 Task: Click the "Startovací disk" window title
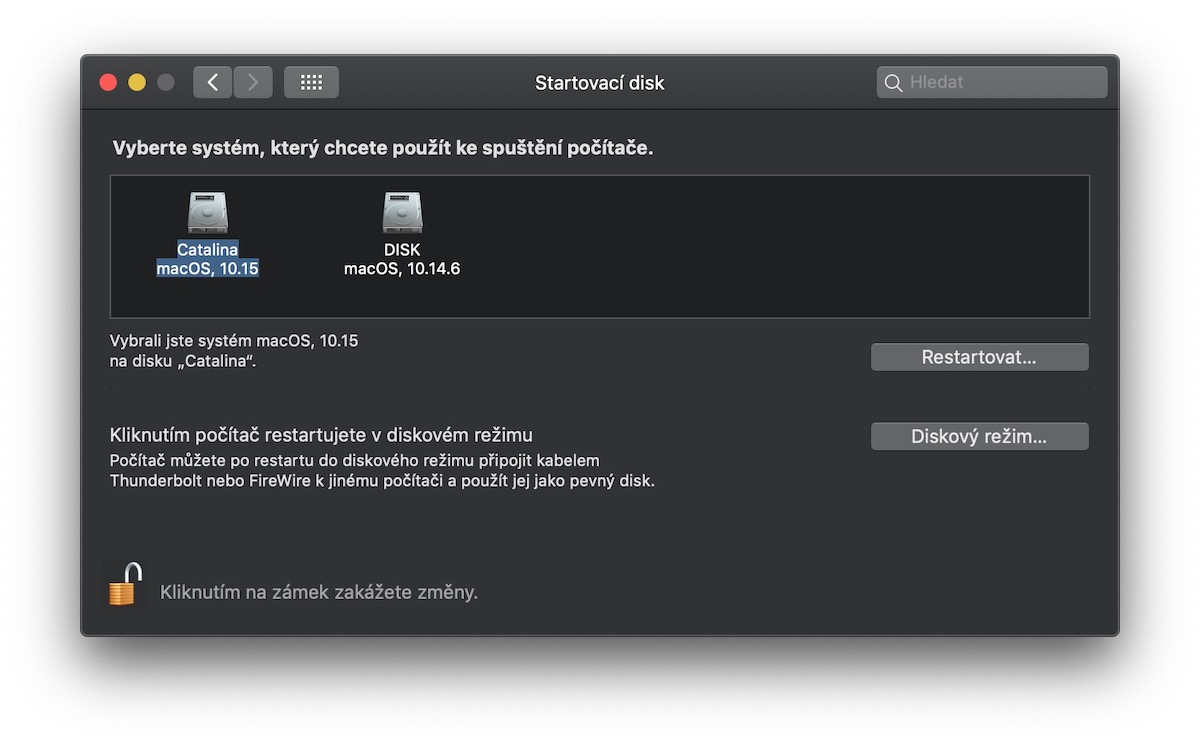(599, 83)
